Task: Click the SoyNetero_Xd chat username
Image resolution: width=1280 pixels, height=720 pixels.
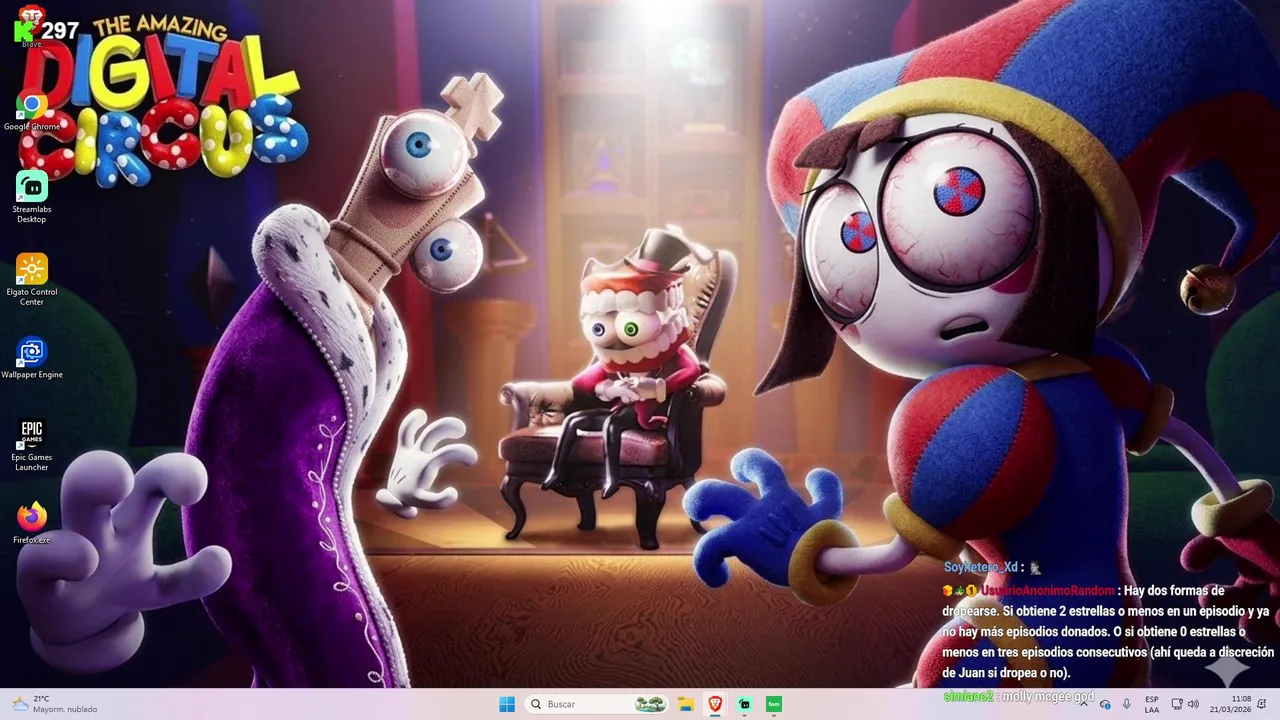Action: click(x=980, y=567)
